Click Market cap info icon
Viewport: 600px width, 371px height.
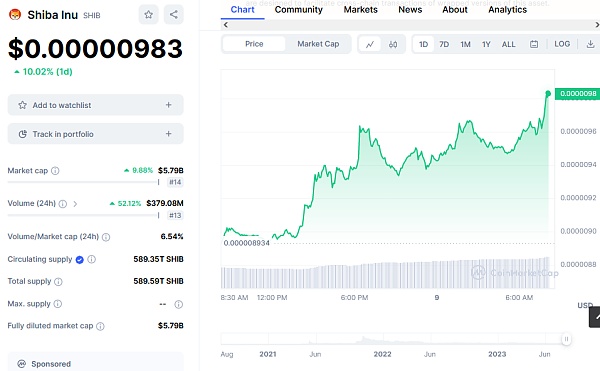(x=55, y=171)
